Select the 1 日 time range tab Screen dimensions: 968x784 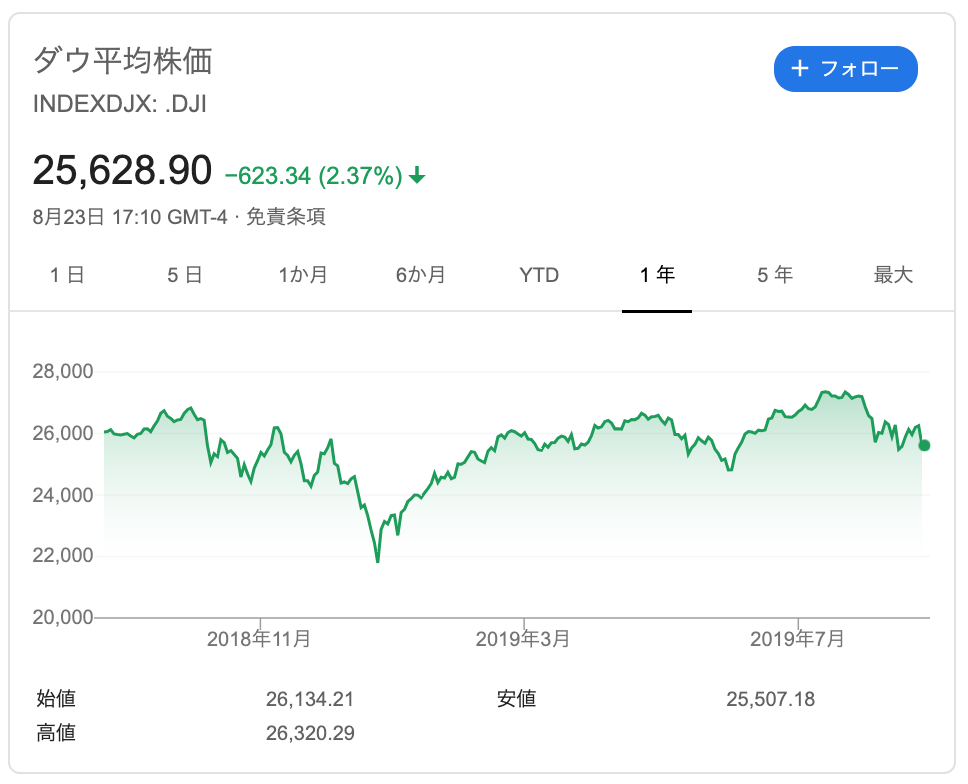[67, 275]
